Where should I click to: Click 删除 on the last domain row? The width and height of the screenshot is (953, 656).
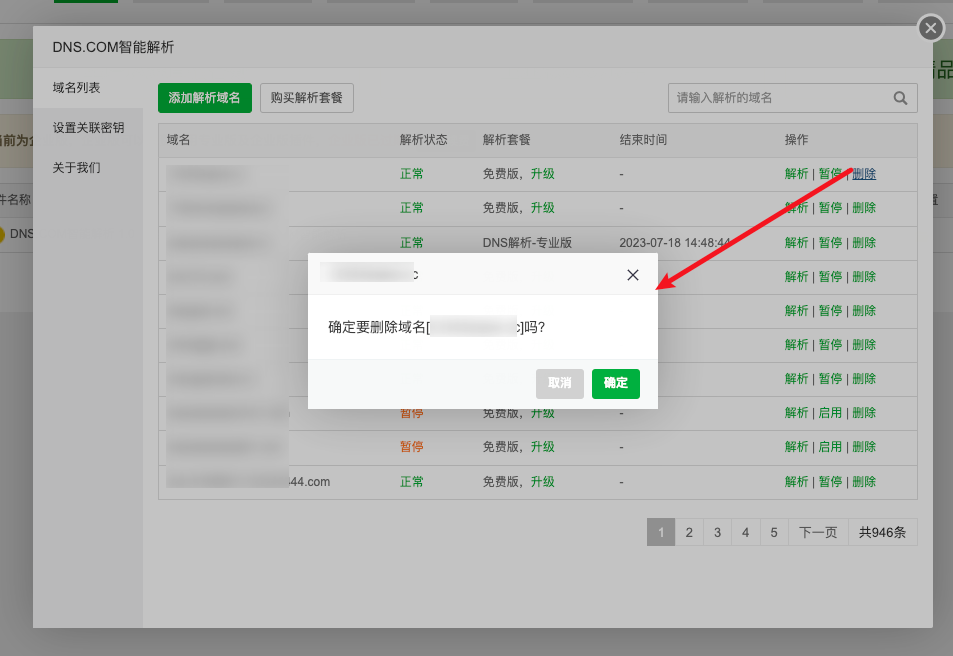click(863, 481)
